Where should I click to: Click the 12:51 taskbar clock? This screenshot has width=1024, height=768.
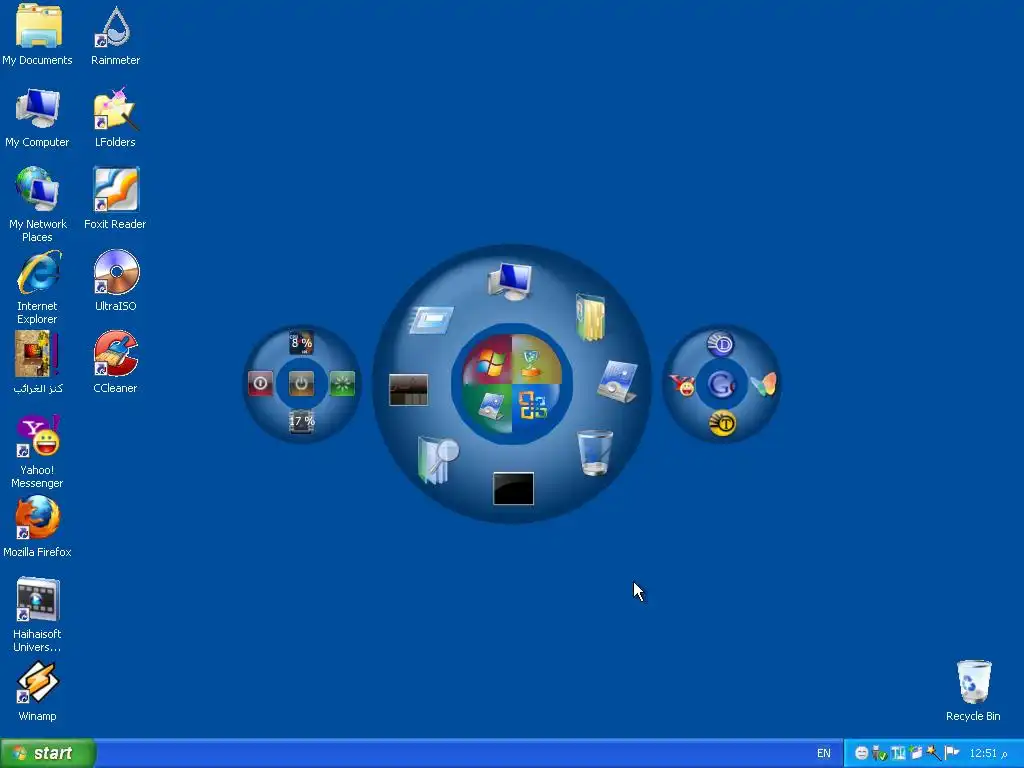(988, 754)
